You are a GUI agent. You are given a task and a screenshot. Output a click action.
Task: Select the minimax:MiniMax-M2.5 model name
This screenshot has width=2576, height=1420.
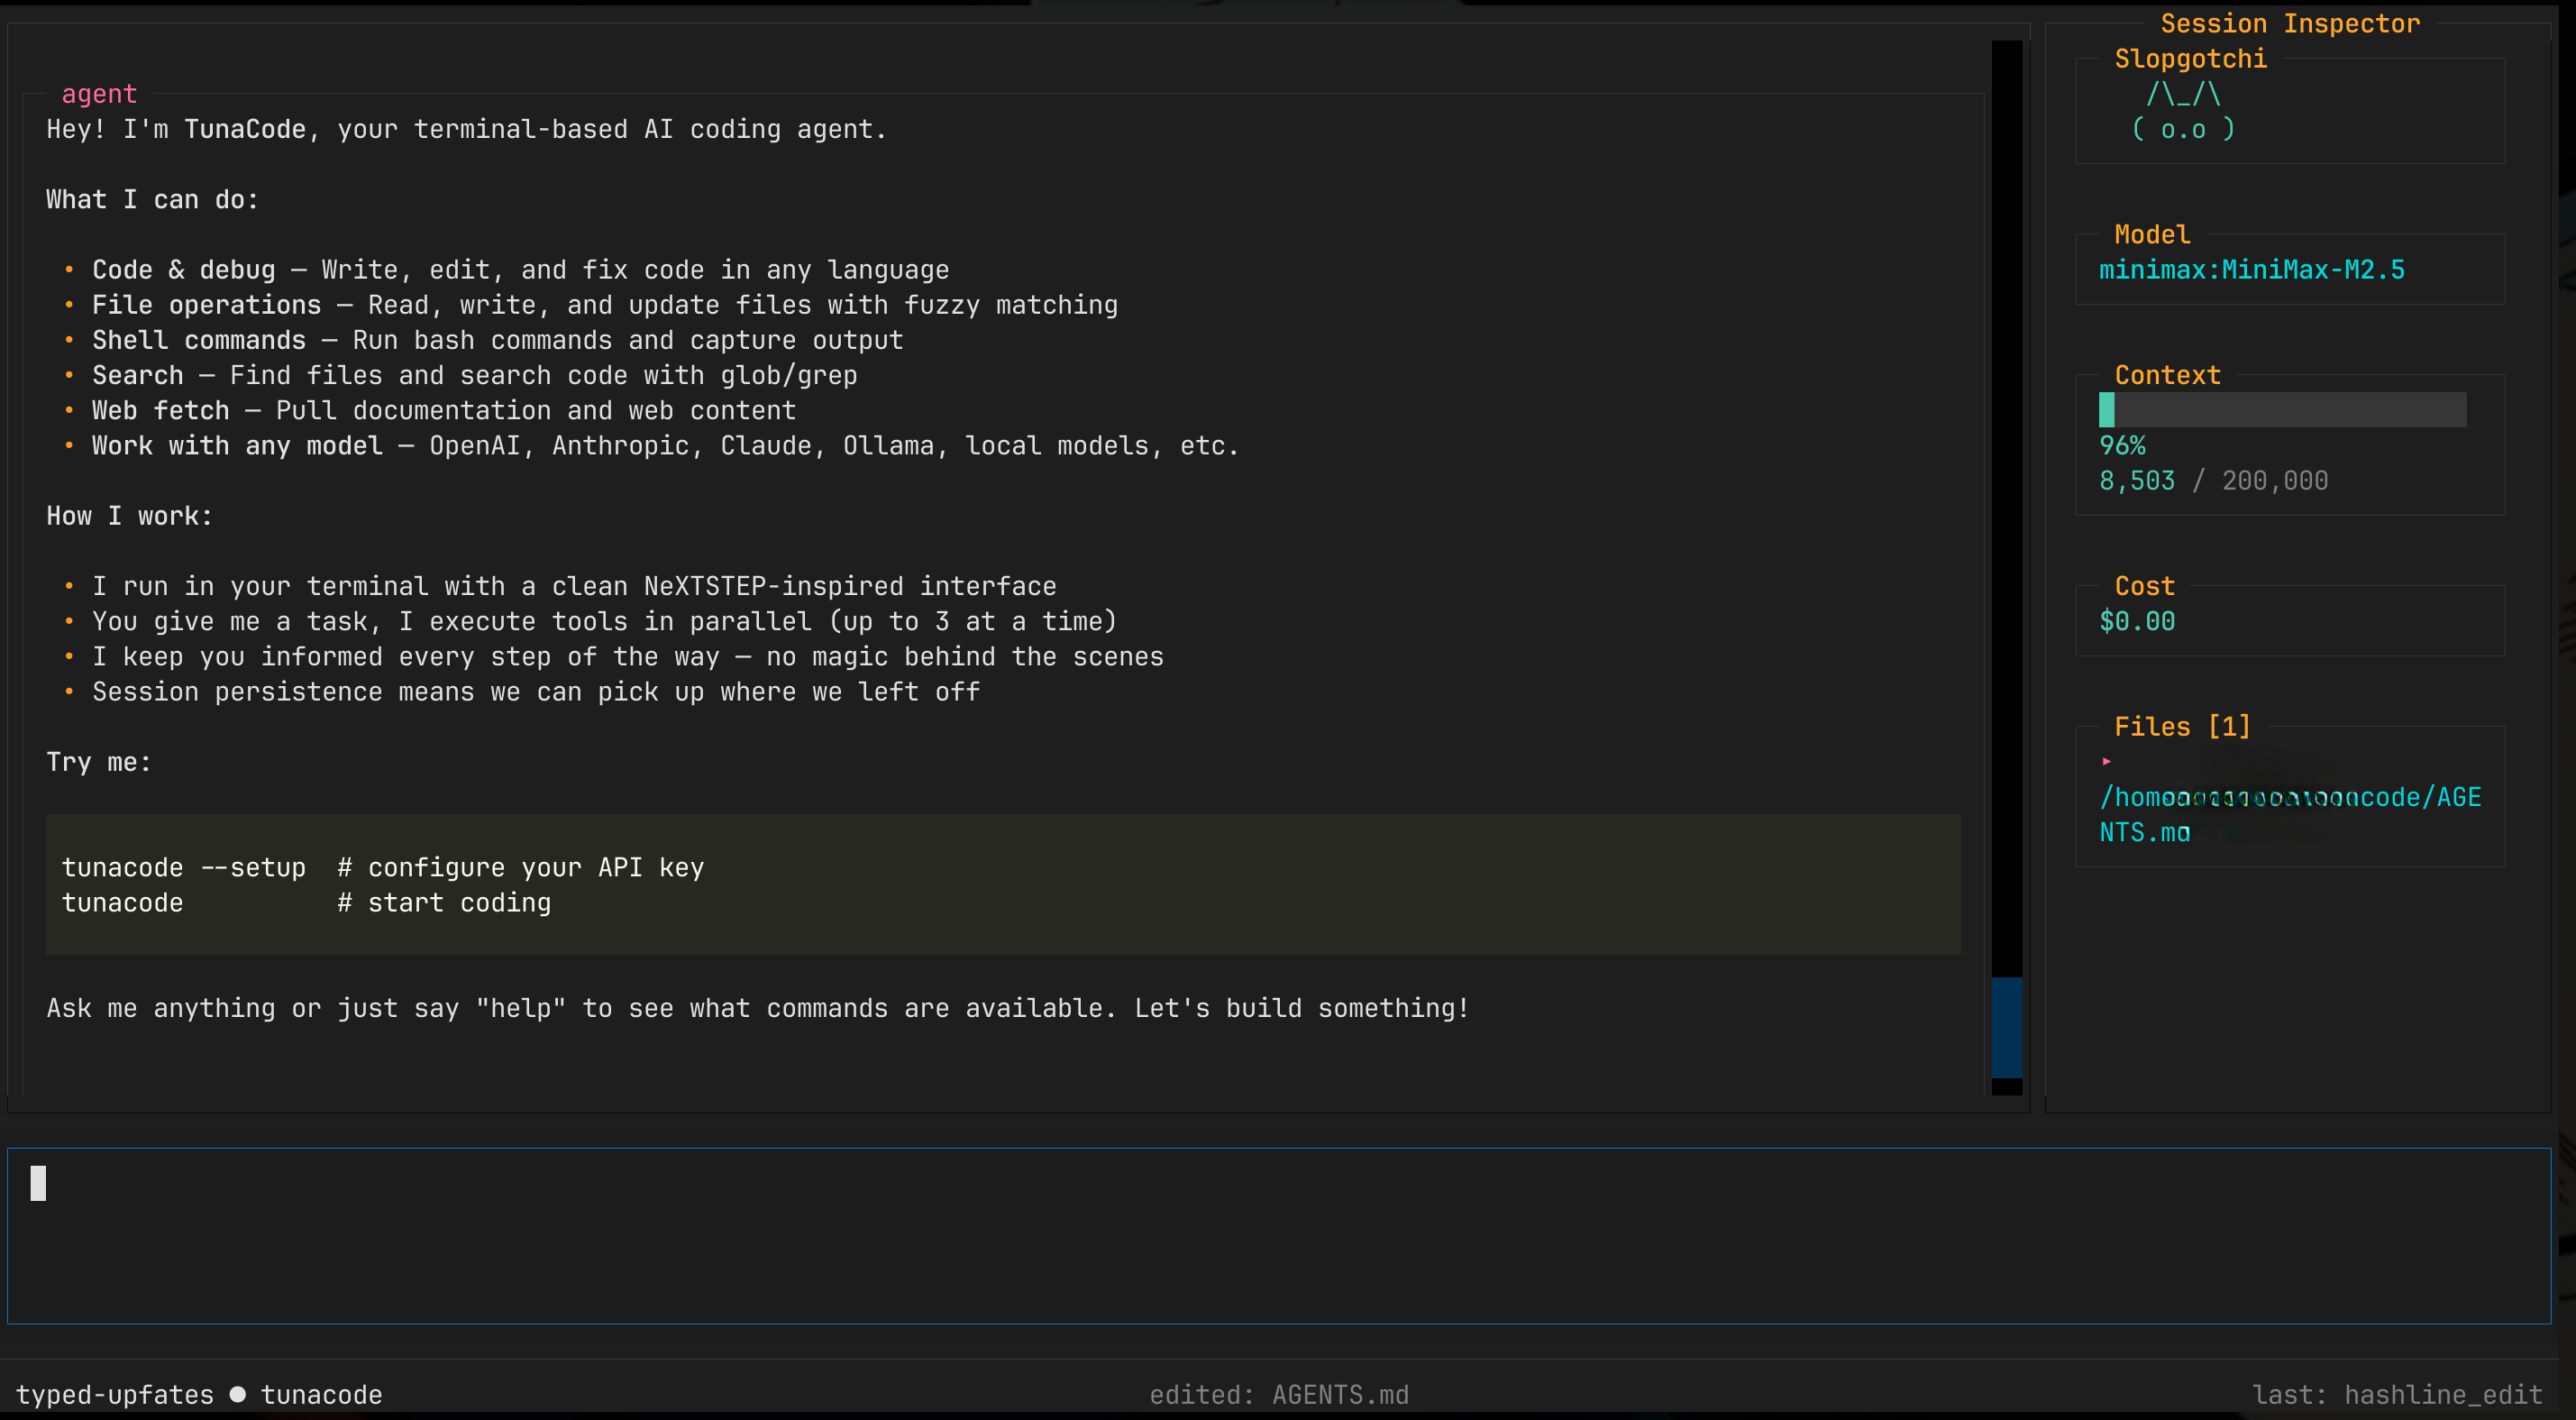[2251, 270]
